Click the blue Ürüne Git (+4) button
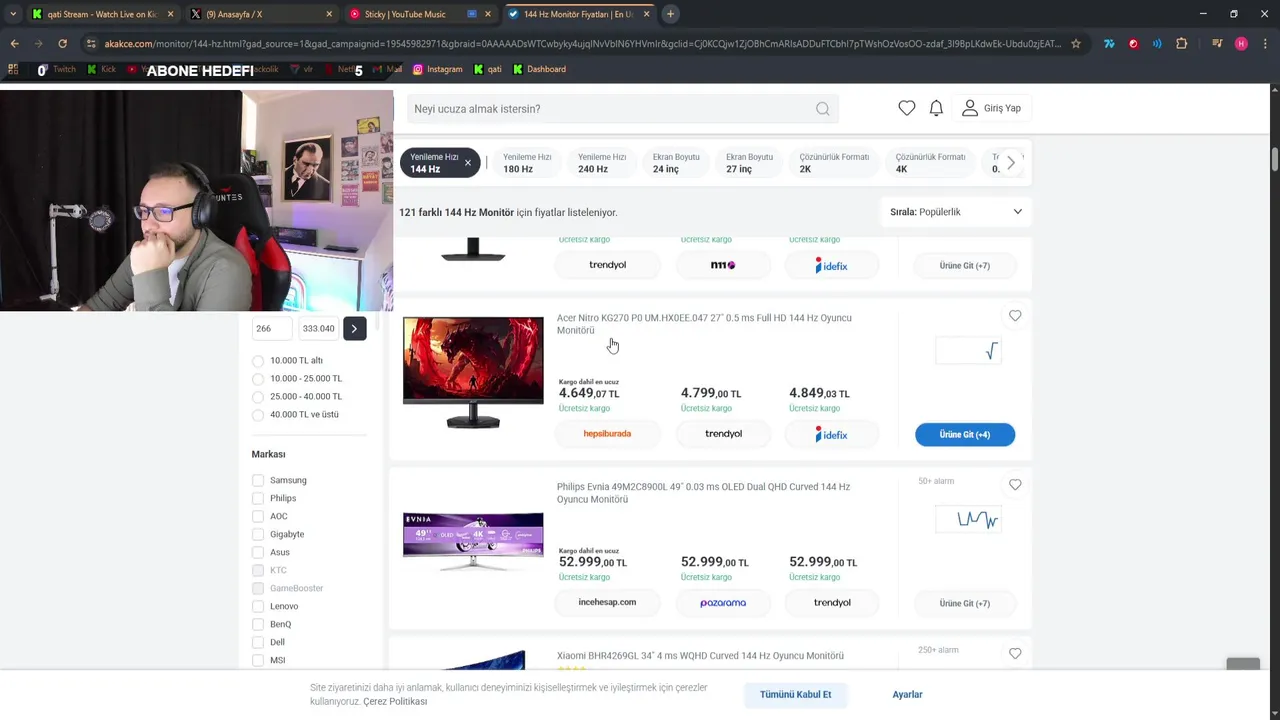Image resolution: width=1280 pixels, height=720 pixels. pyautogui.click(x=965, y=434)
